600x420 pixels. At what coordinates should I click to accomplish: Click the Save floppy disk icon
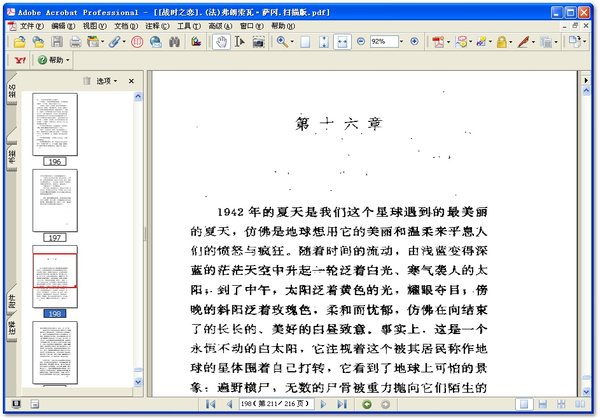pos(57,42)
